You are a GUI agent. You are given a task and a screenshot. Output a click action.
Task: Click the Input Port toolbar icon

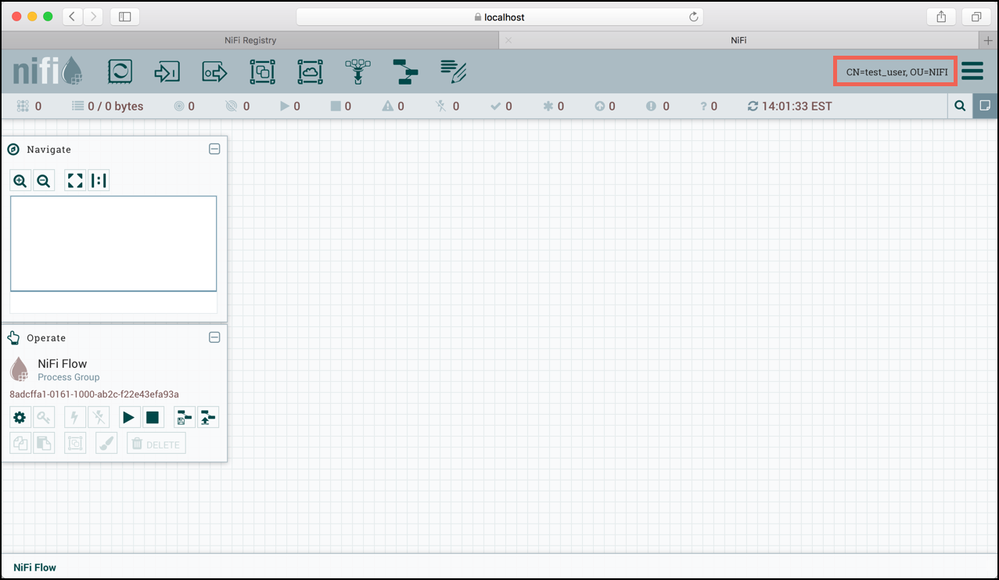(166, 71)
